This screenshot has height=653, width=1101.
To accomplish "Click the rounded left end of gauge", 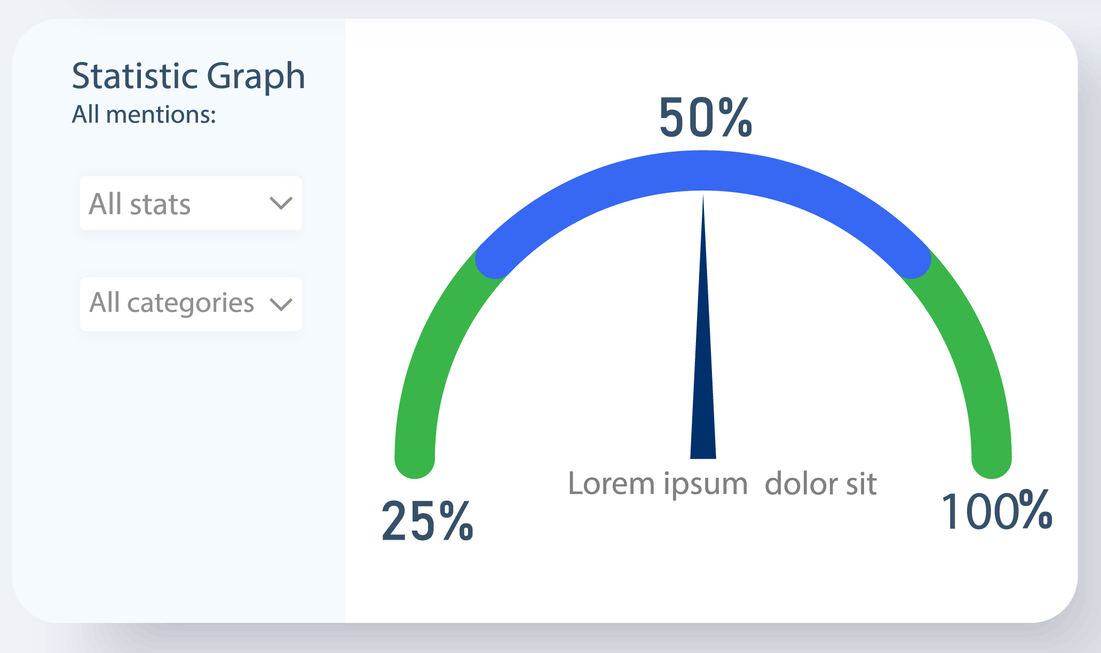I will [x=415, y=460].
